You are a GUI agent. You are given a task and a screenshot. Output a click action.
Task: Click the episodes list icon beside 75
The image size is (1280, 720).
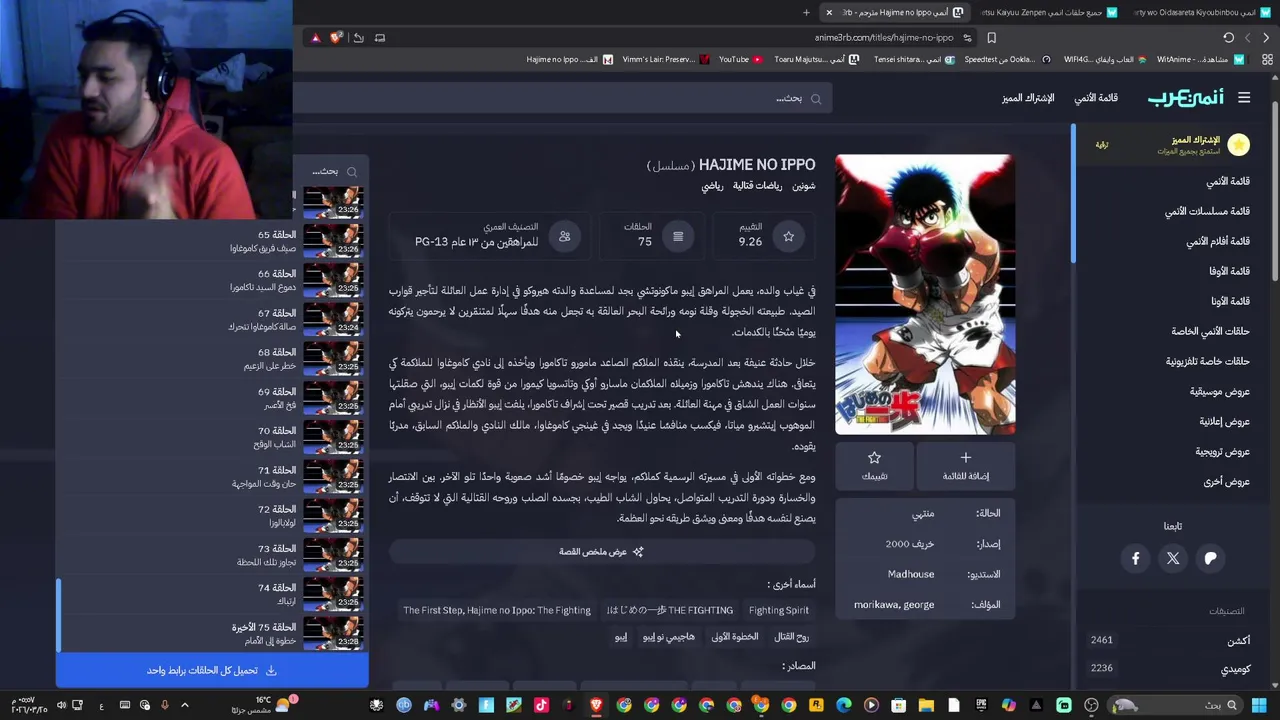pyautogui.click(x=678, y=236)
